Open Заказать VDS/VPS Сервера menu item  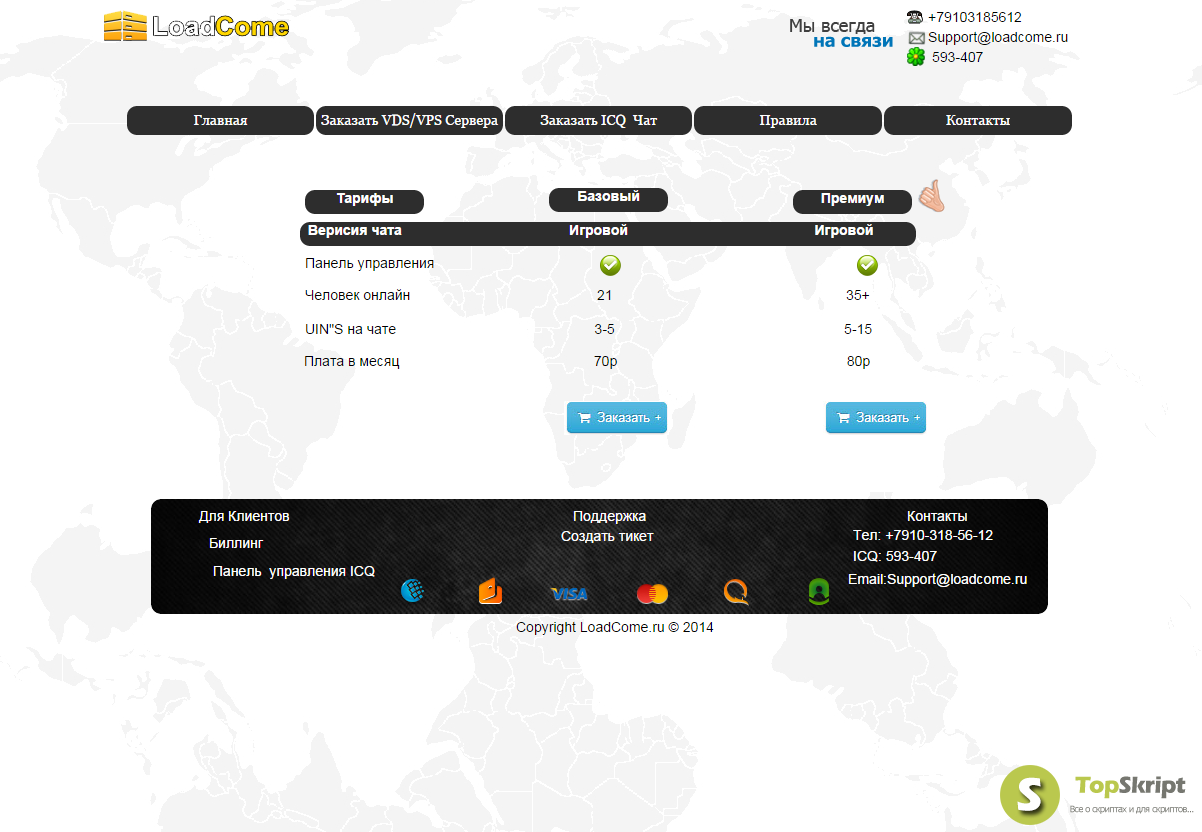pos(409,120)
